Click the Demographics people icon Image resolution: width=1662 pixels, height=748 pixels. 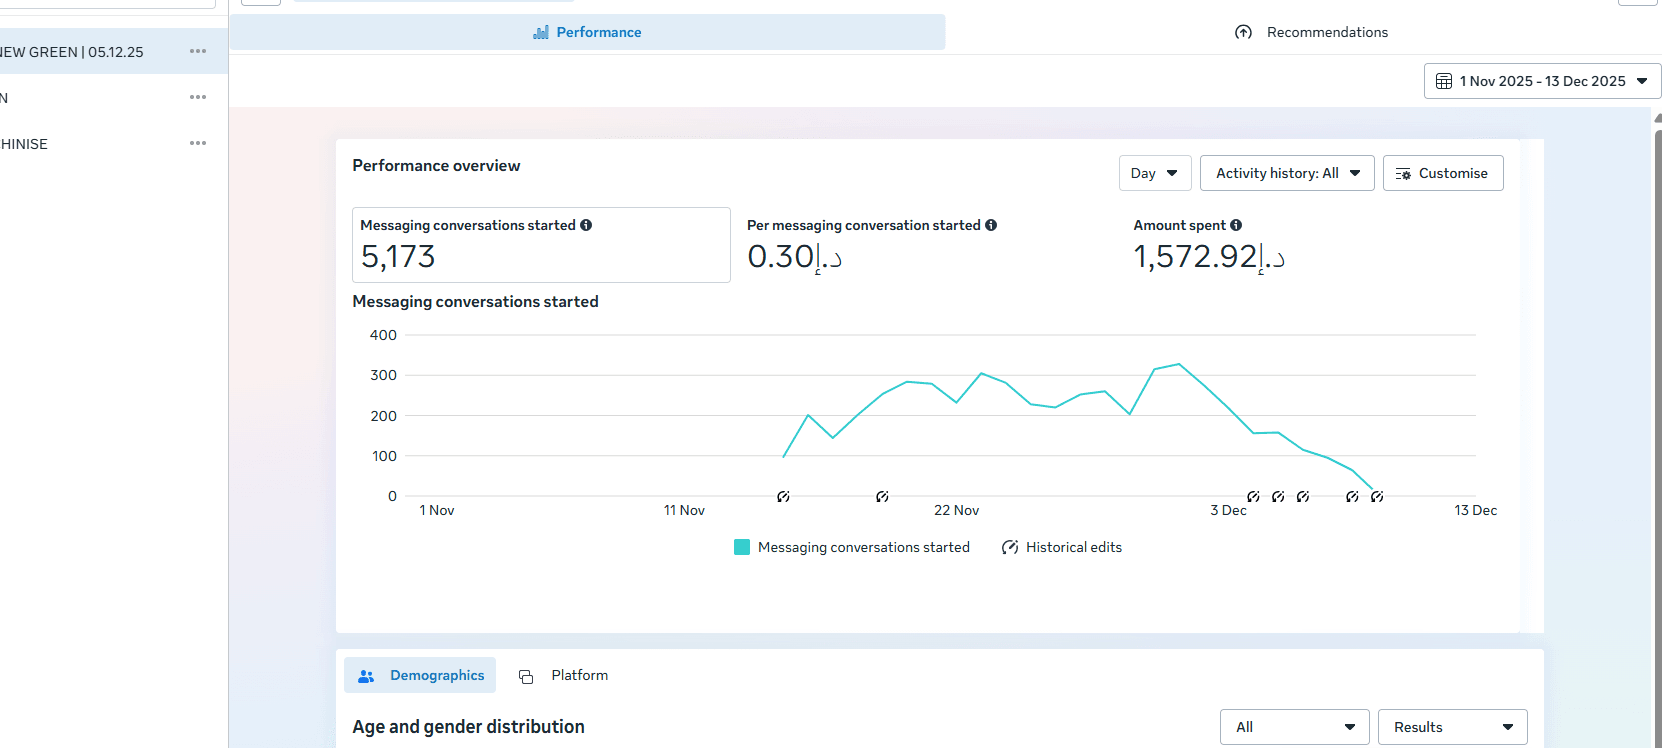pyautogui.click(x=366, y=676)
